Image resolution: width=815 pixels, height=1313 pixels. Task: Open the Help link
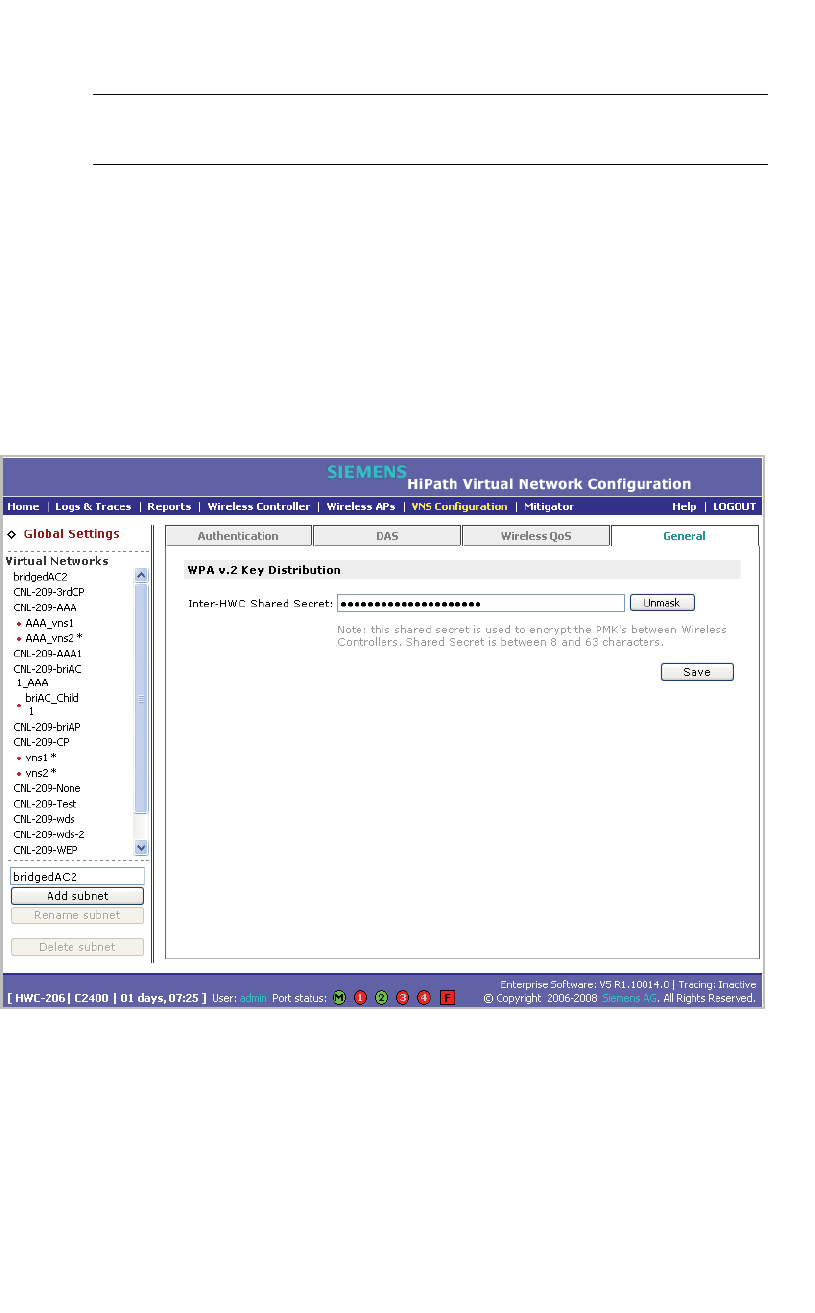(684, 507)
